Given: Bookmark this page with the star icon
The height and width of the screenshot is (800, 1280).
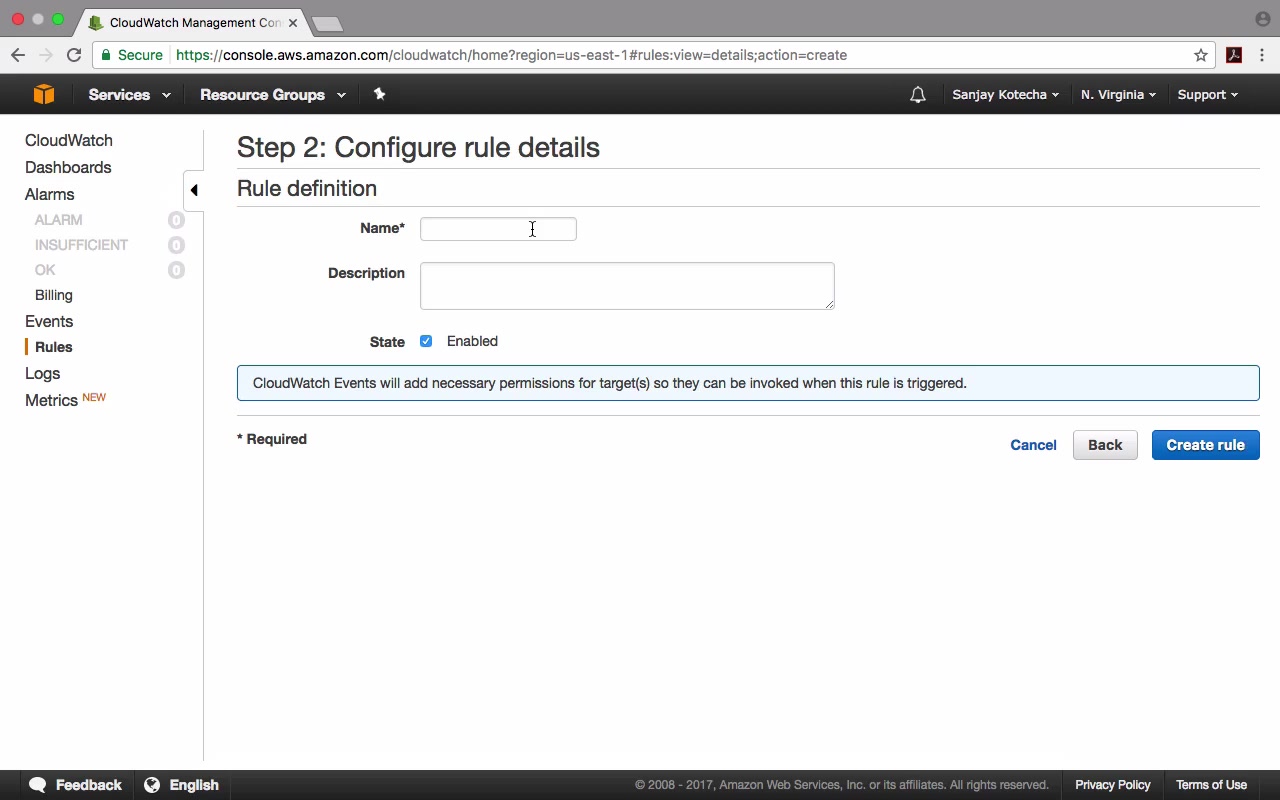Looking at the screenshot, I should point(1201,55).
